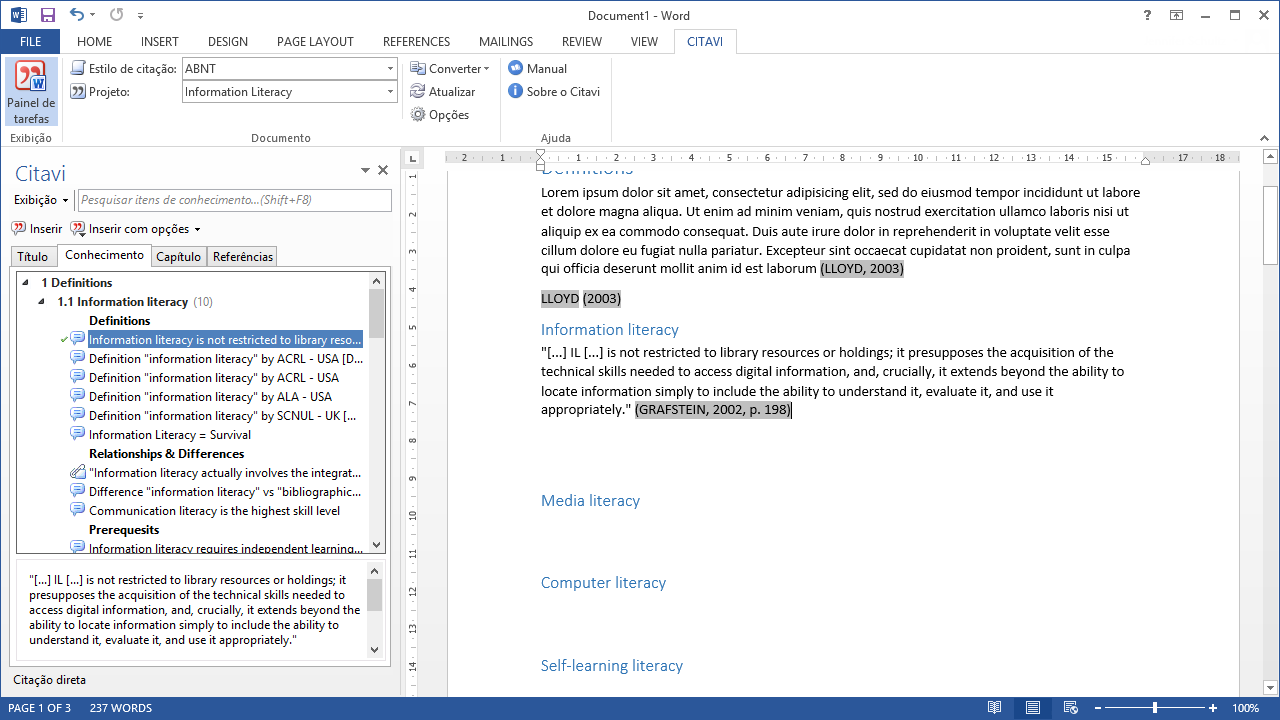Click the Save icon in the quick access toolbar
1280x720 pixels.
47,15
